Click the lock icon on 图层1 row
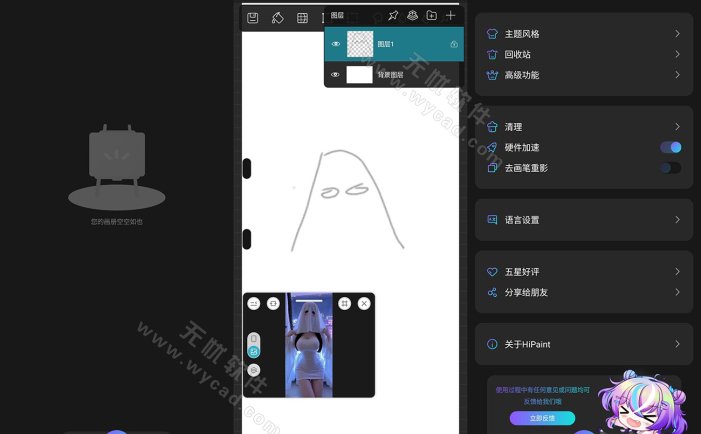The image size is (701, 434). (x=454, y=44)
